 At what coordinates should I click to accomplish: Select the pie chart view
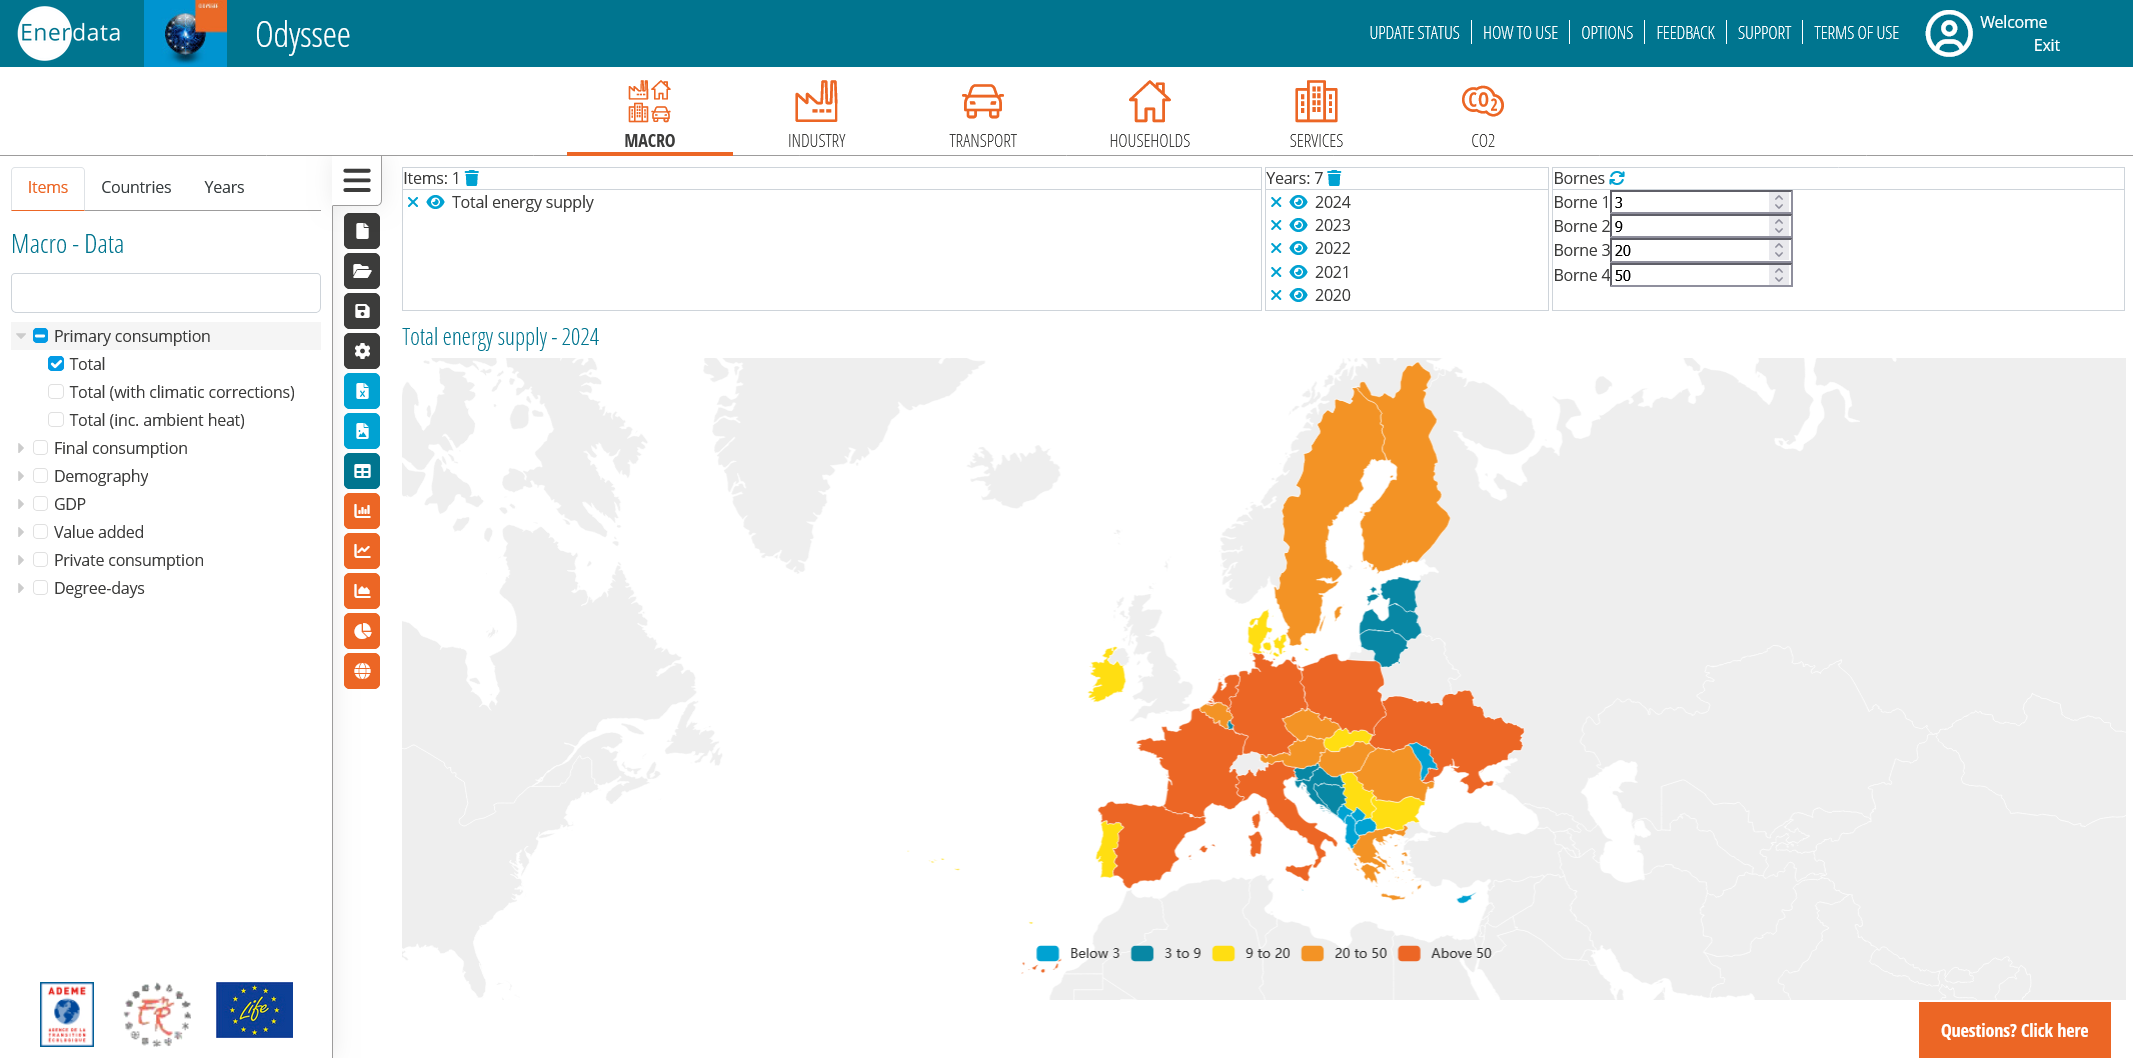pos(362,631)
